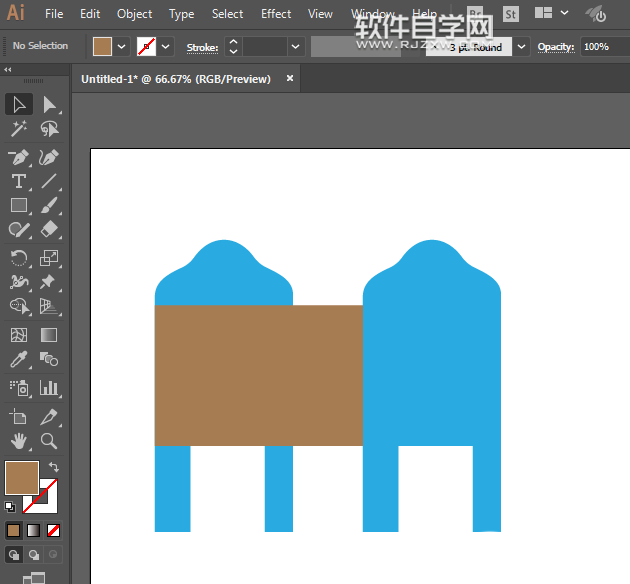The width and height of the screenshot is (630, 584).
Task: Choose the Type tool
Action: tap(19, 182)
